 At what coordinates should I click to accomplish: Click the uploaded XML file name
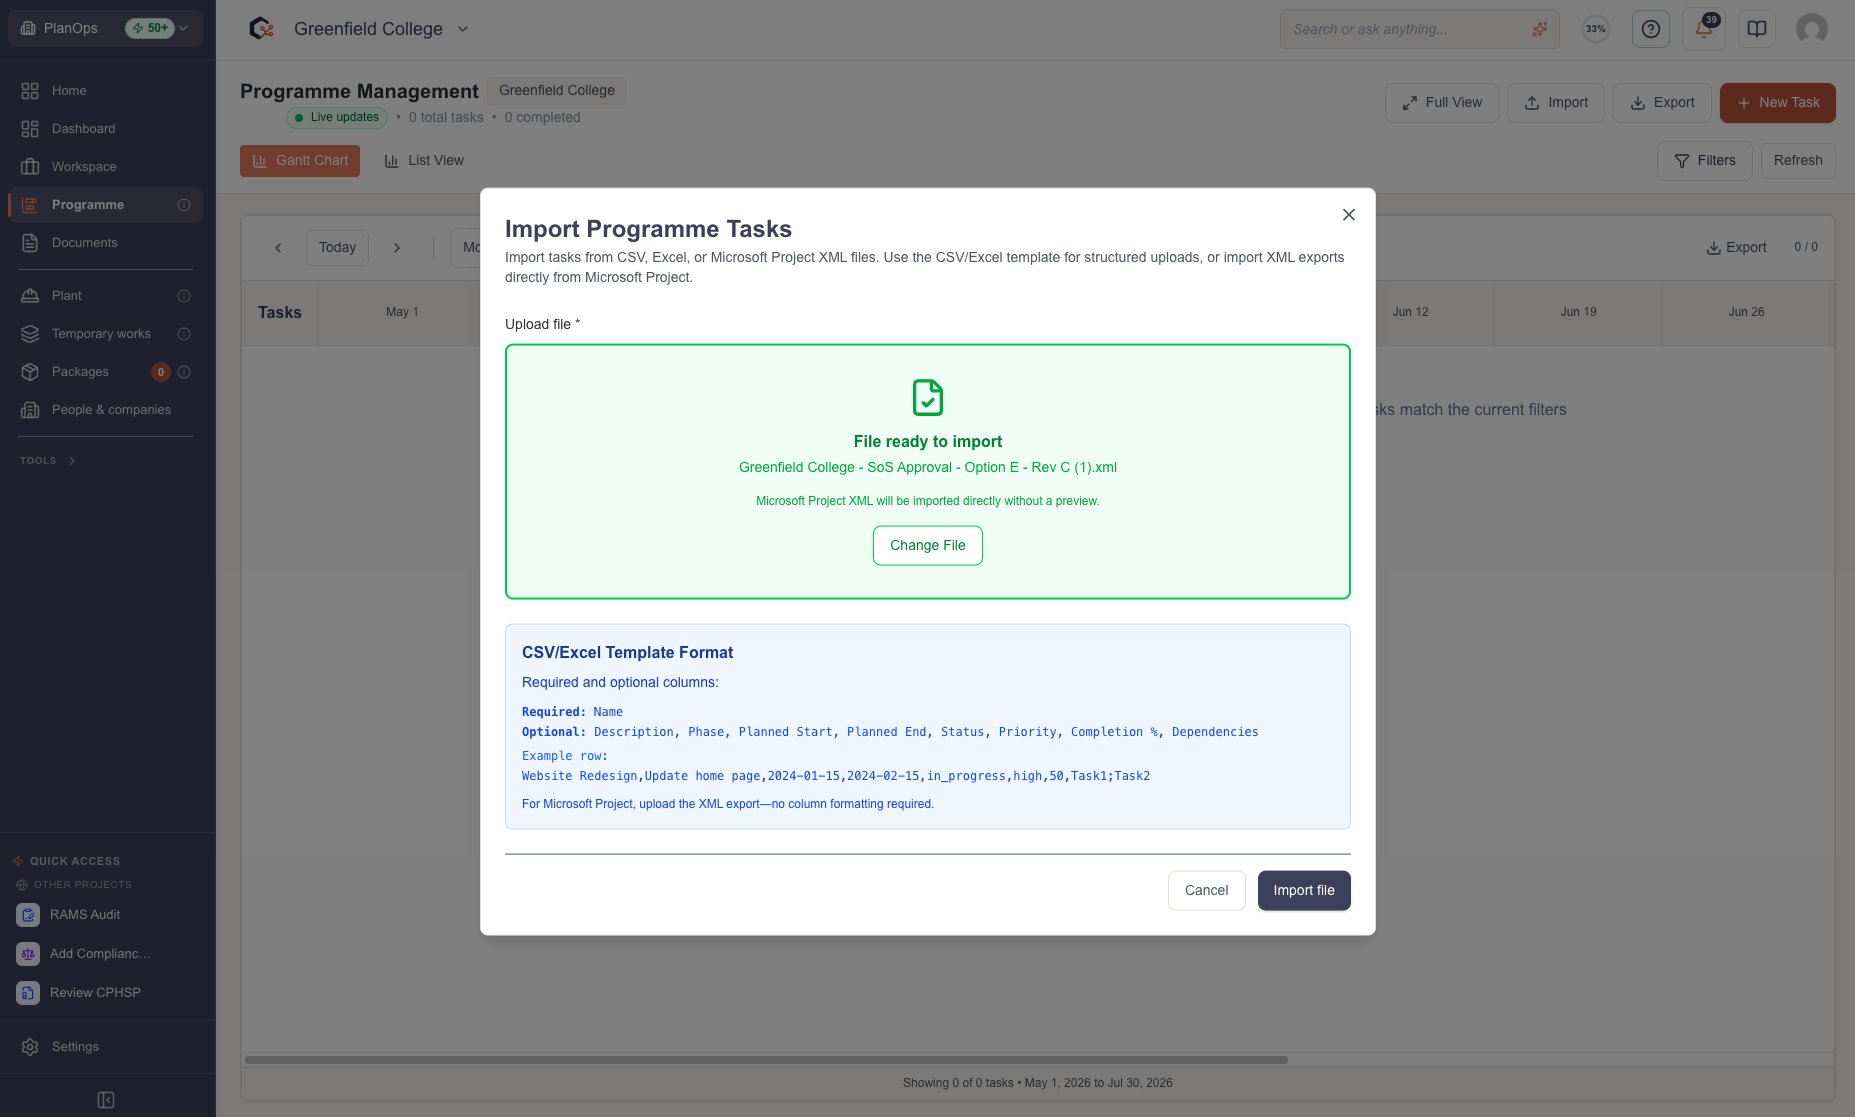tap(928, 467)
